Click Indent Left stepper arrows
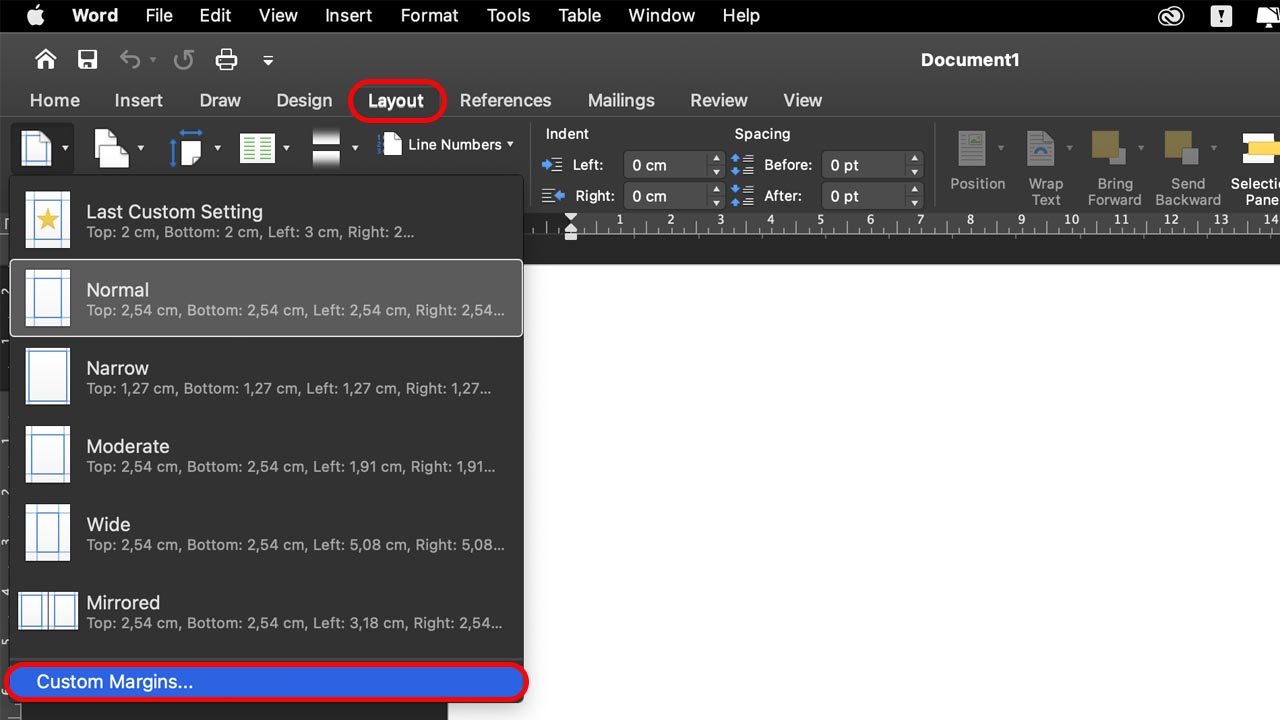 coord(715,165)
